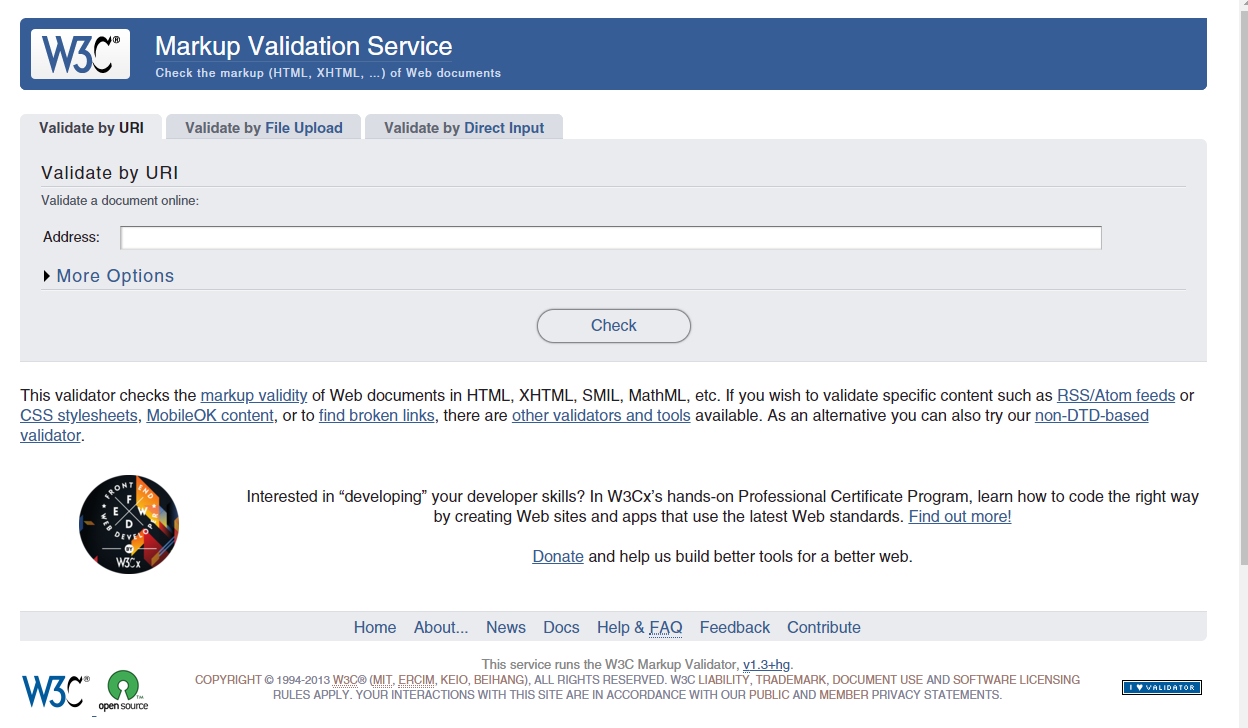Open Help & FAQ in footer navigation
This screenshot has width=1248, height=728.
(640, 628)
